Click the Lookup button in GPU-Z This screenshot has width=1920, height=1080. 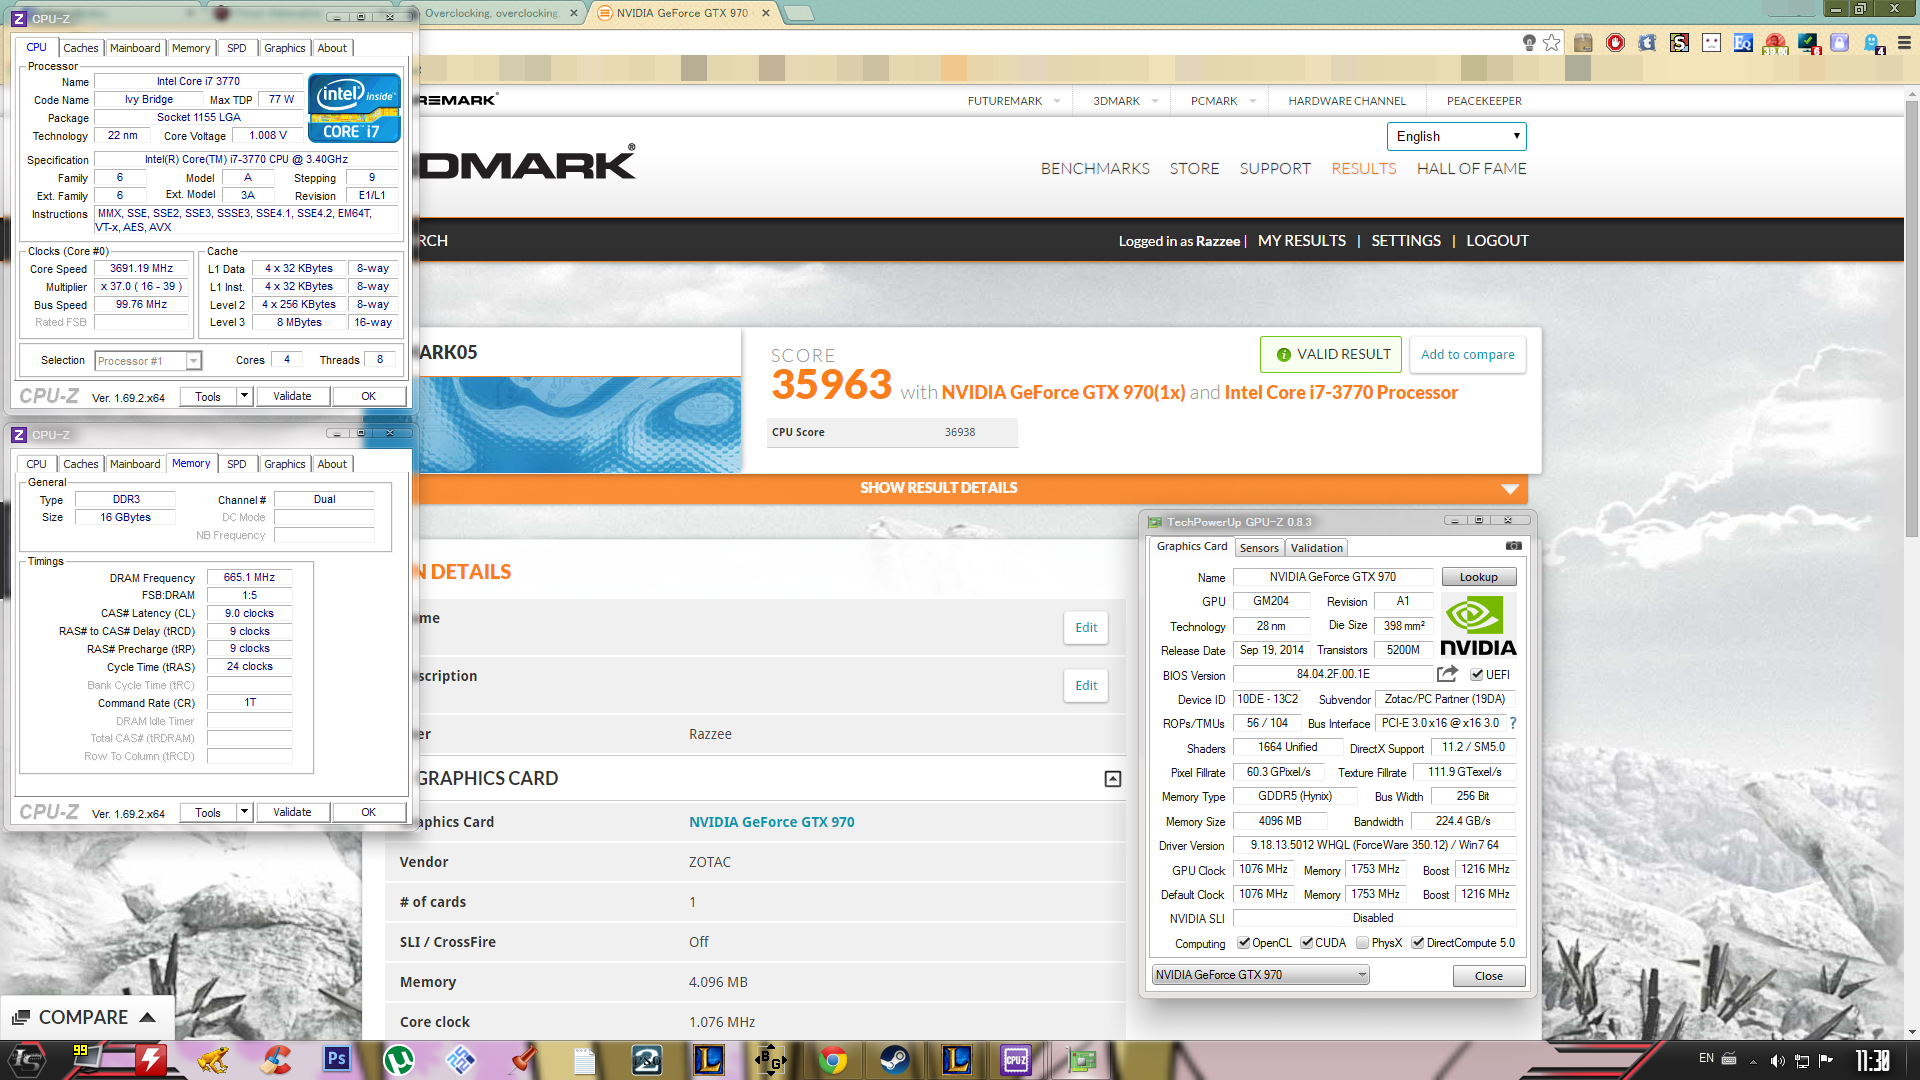point(1478,577)
